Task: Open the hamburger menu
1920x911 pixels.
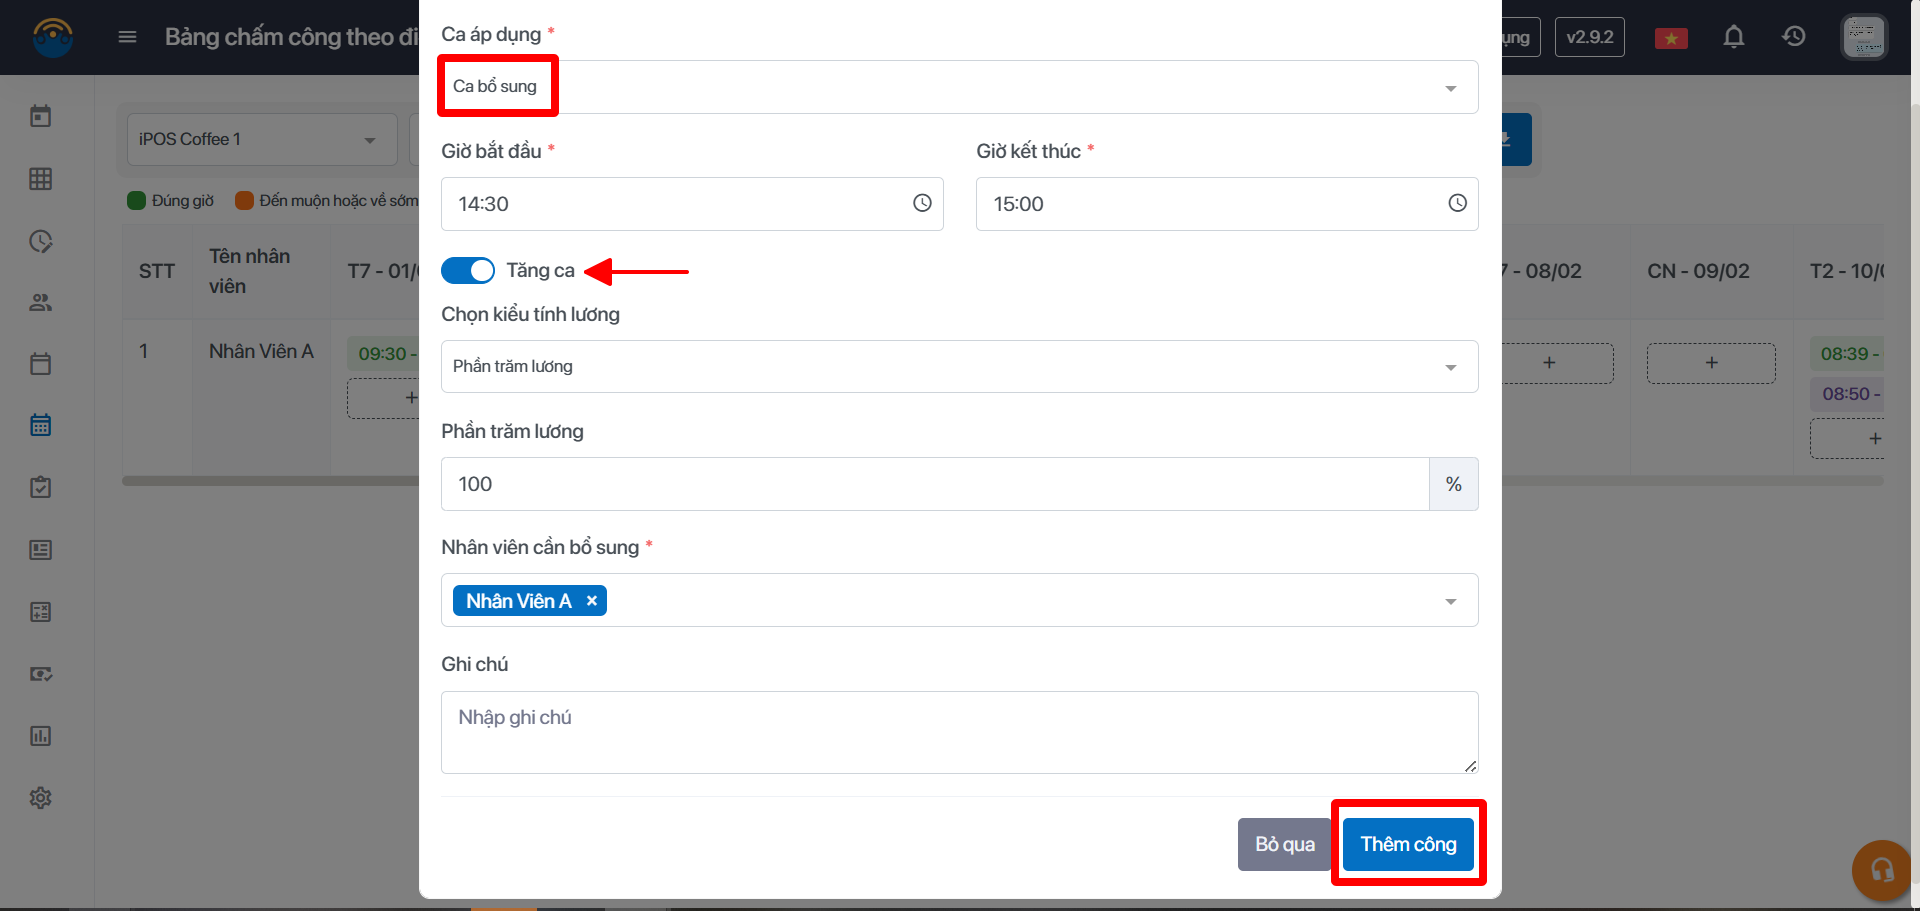Action: coord(127,37)
